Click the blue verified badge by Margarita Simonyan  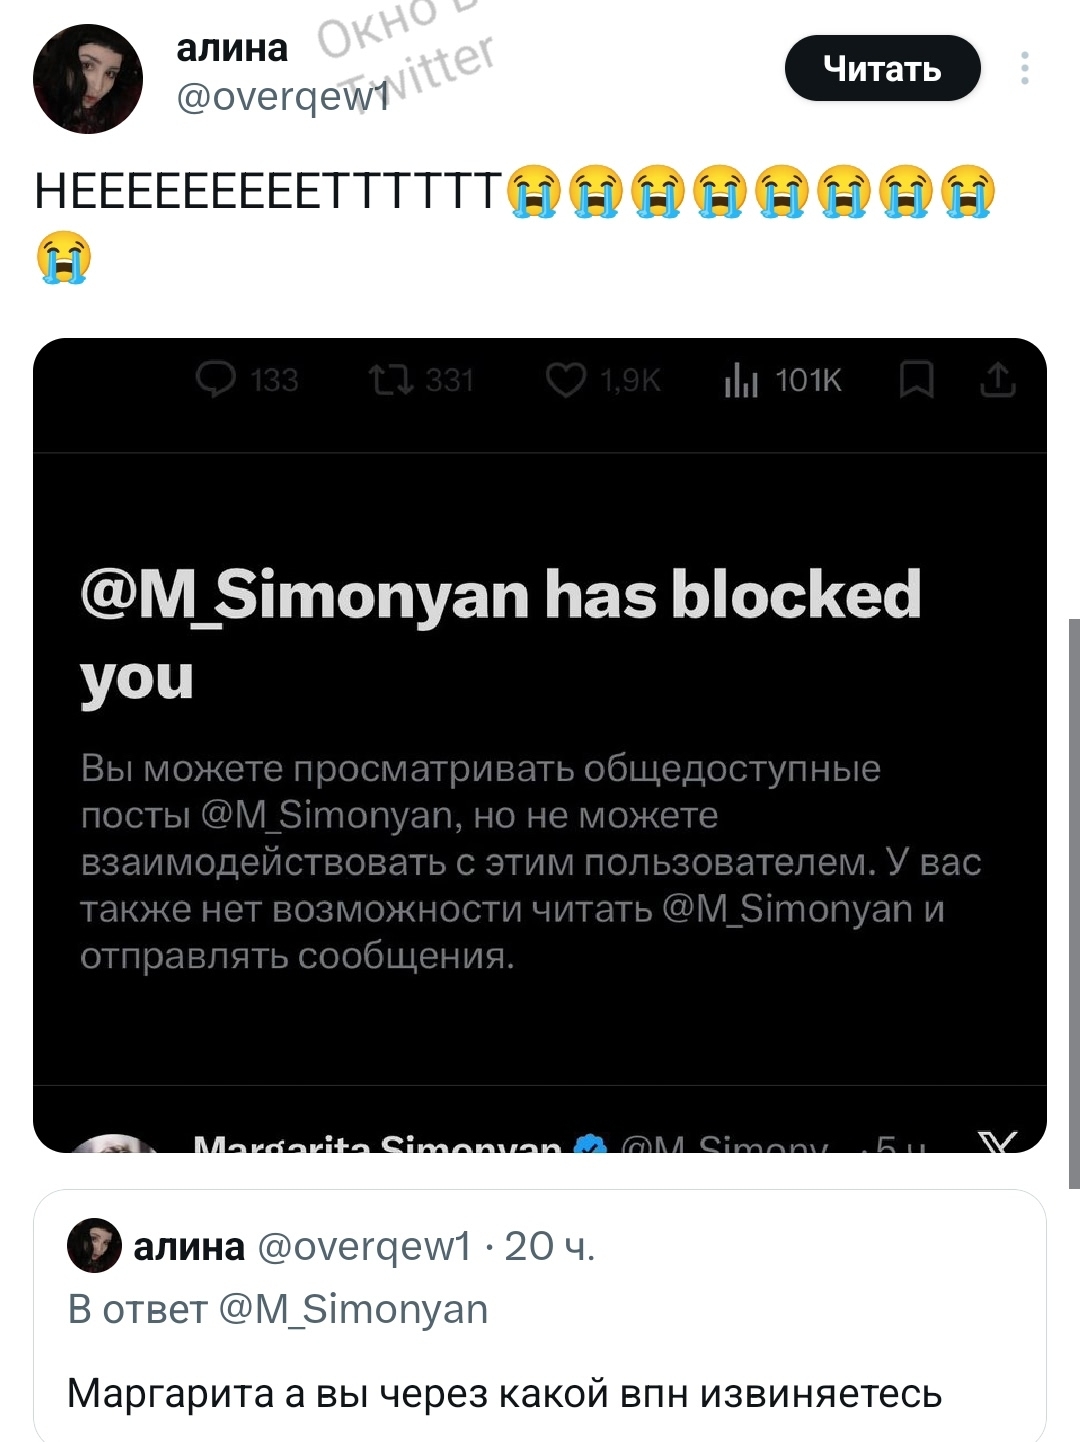[592, 1146]
